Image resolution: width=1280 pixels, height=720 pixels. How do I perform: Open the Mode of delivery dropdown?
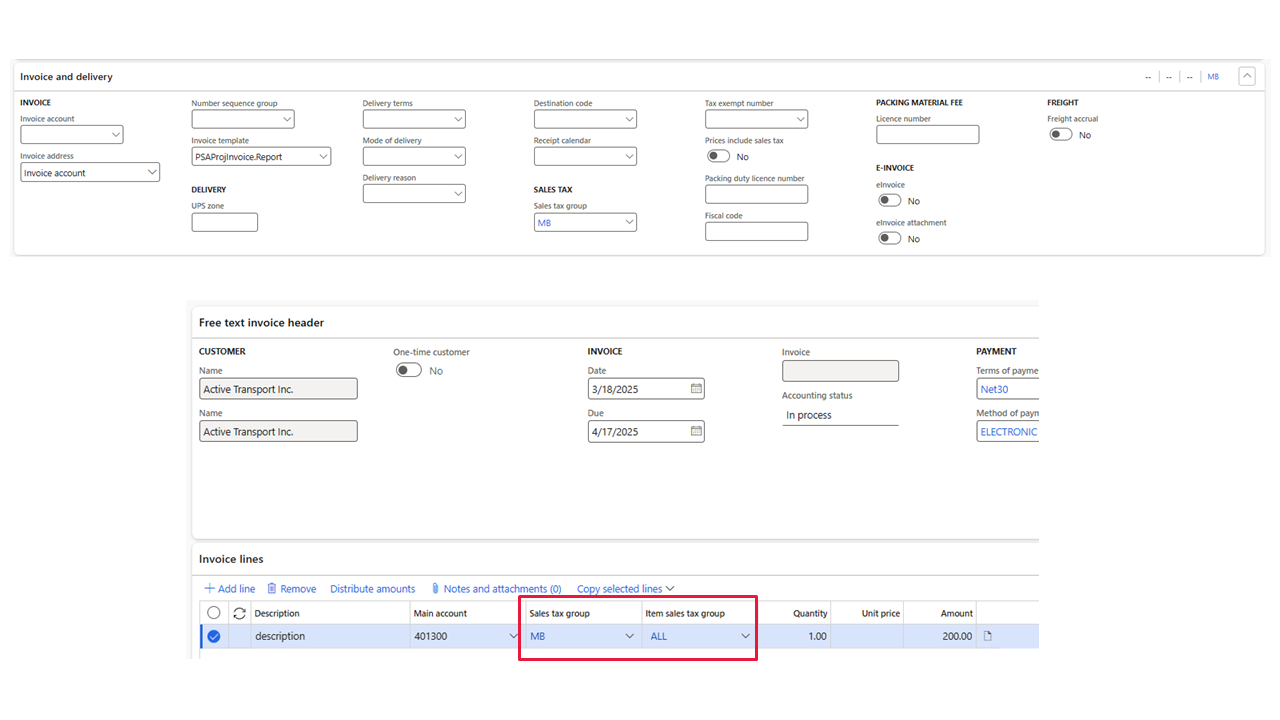point(457,156)
